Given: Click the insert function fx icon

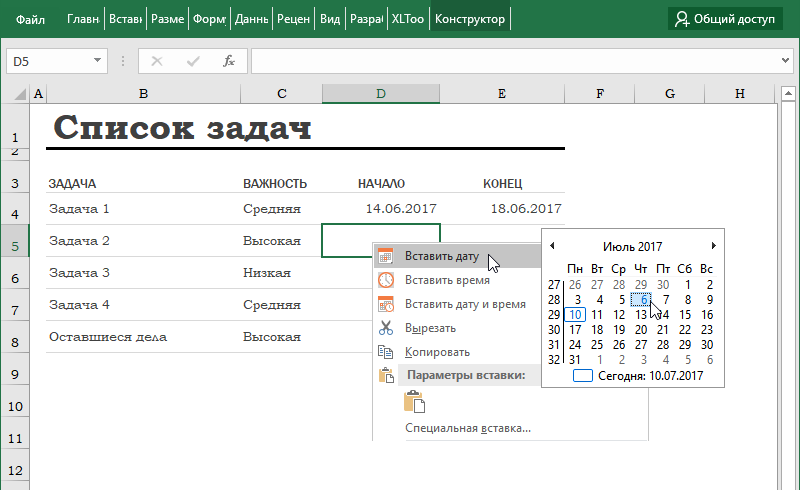Looking at the screenshot, I should click(x=229, y=61).
